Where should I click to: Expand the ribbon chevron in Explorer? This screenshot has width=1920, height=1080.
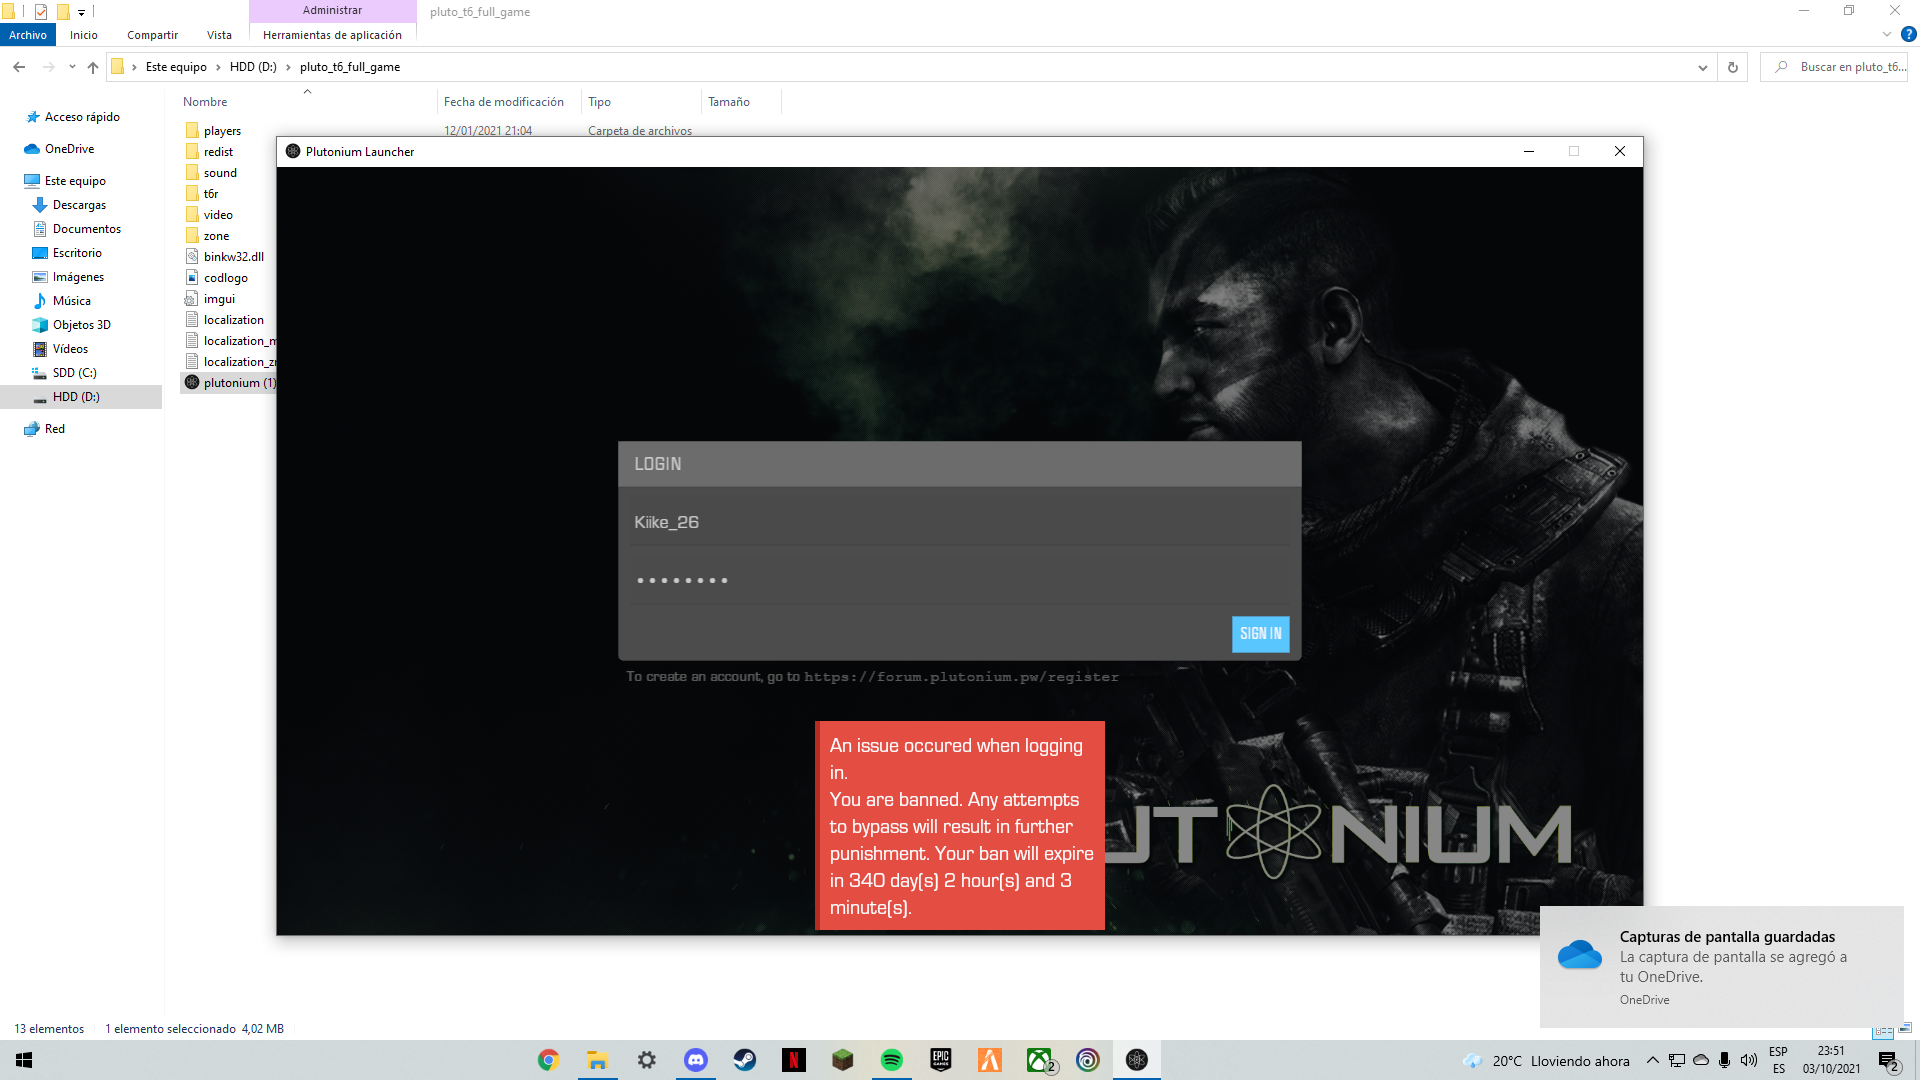1886,35
